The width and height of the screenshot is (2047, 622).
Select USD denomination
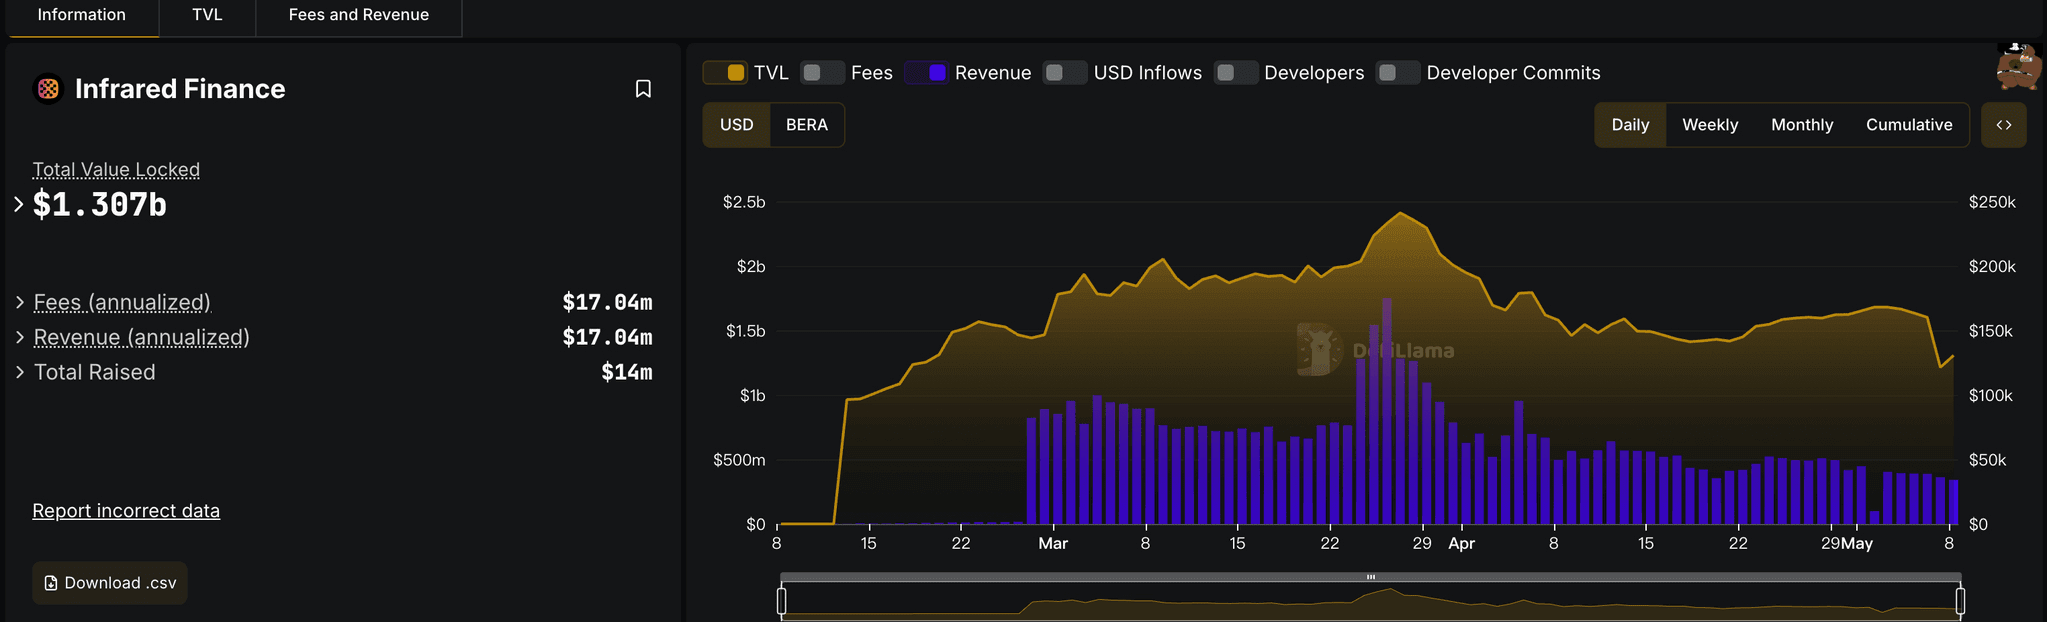click(x=737, y=125)
